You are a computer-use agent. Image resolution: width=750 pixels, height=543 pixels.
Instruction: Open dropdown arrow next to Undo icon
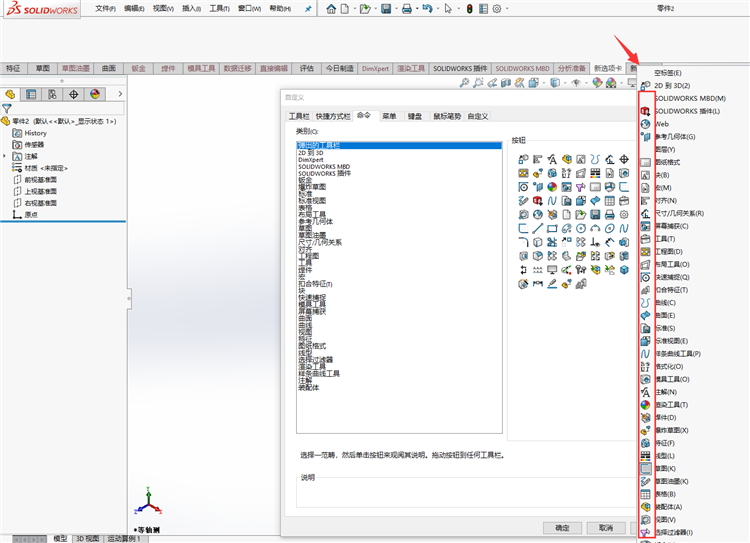[x=438, y=9]
